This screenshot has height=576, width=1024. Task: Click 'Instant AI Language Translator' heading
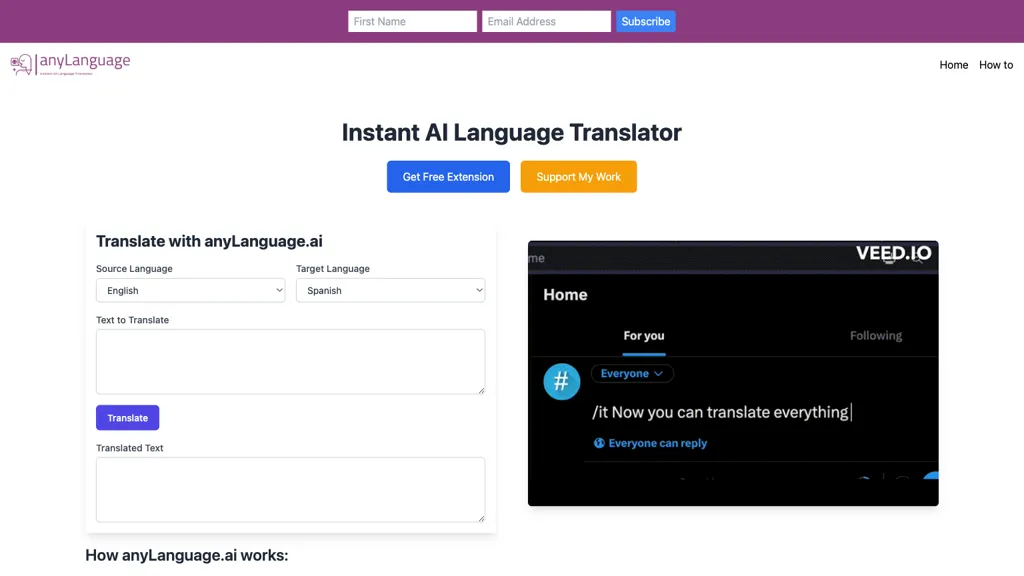511,133
